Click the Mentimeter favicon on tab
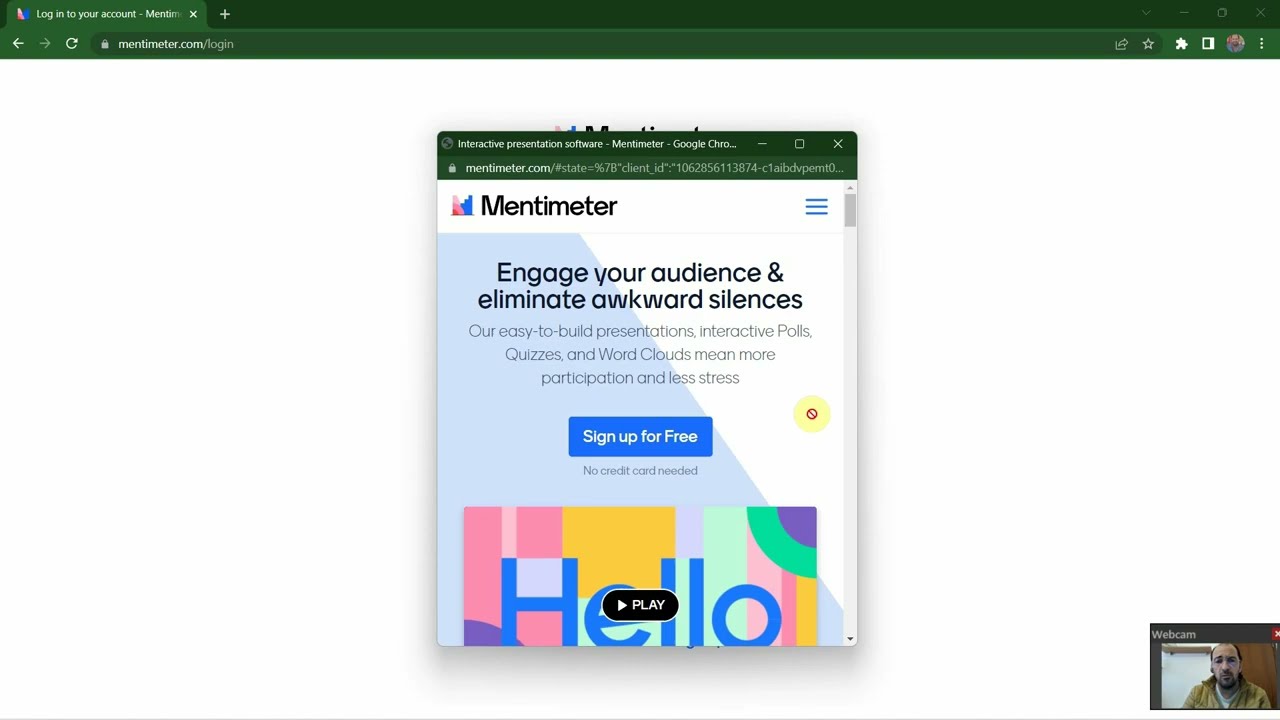The image size is (1280, 720). point(23,14)
